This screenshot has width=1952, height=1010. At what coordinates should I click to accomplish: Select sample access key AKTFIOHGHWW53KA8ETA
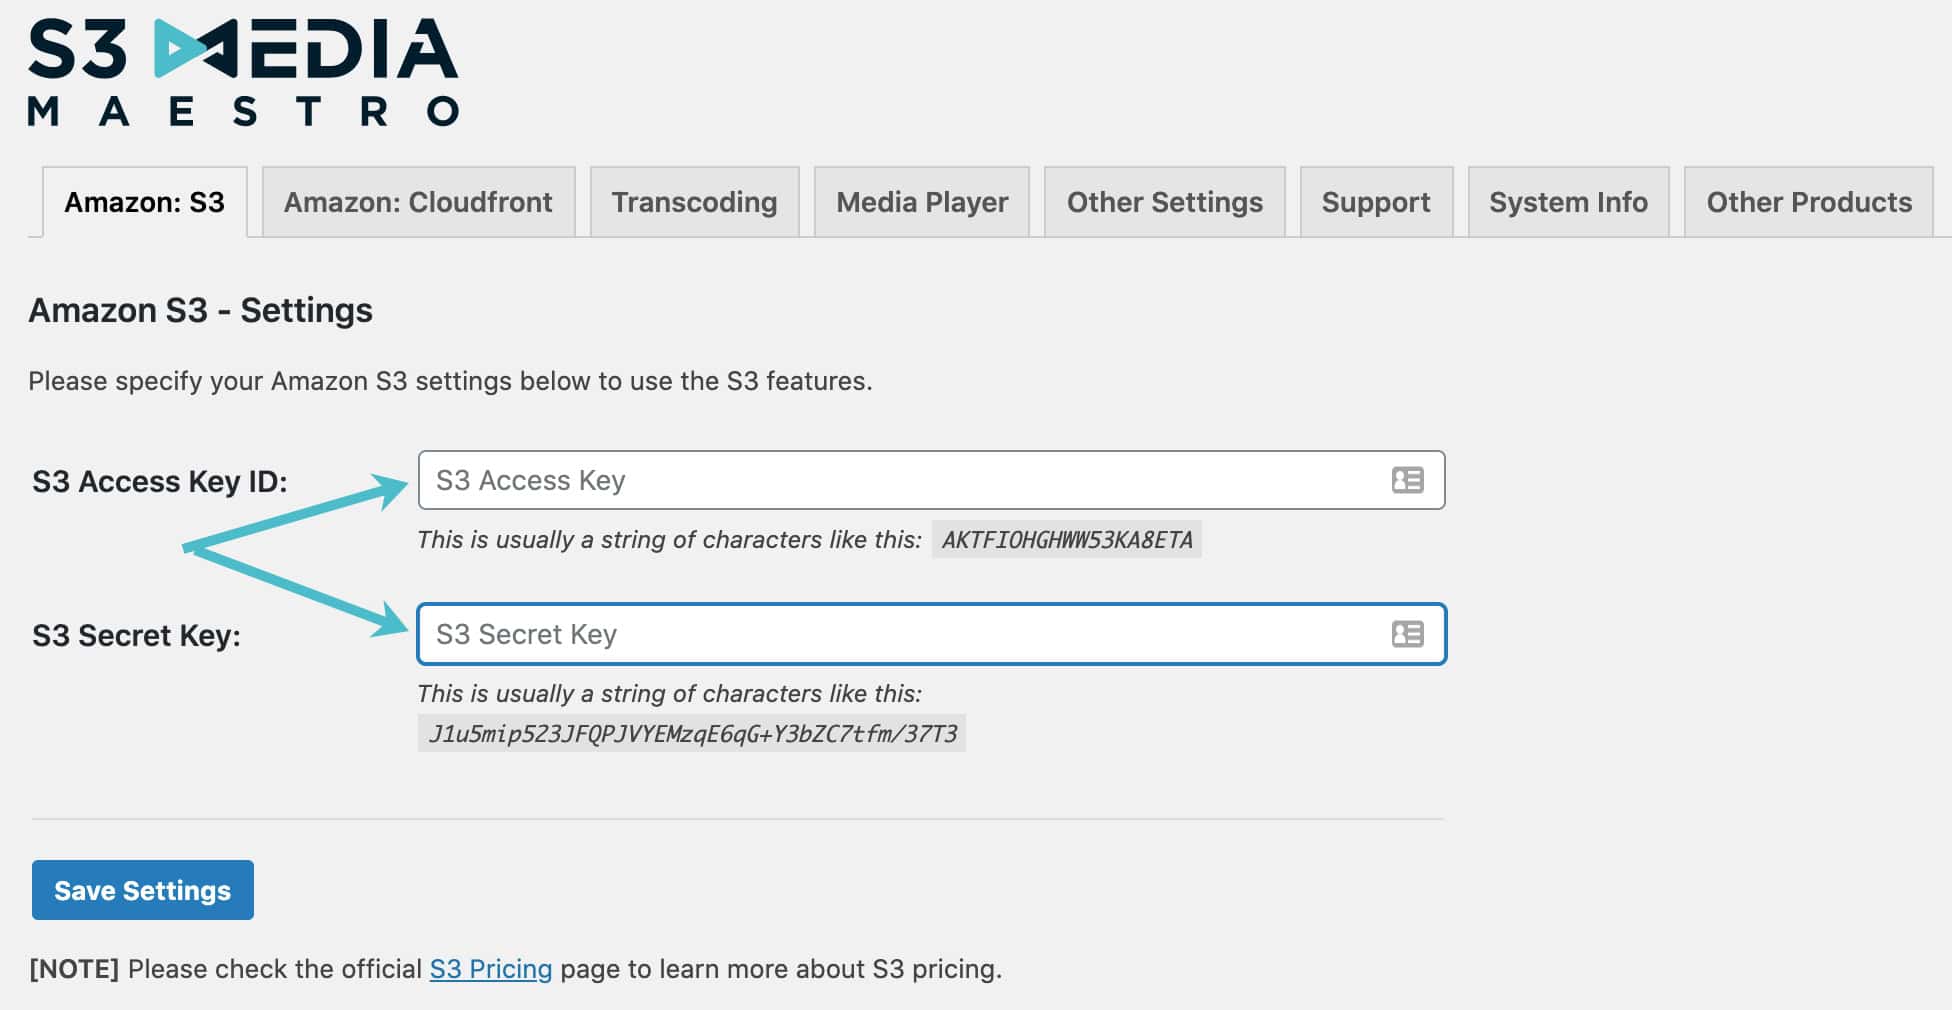[1067, 540]
